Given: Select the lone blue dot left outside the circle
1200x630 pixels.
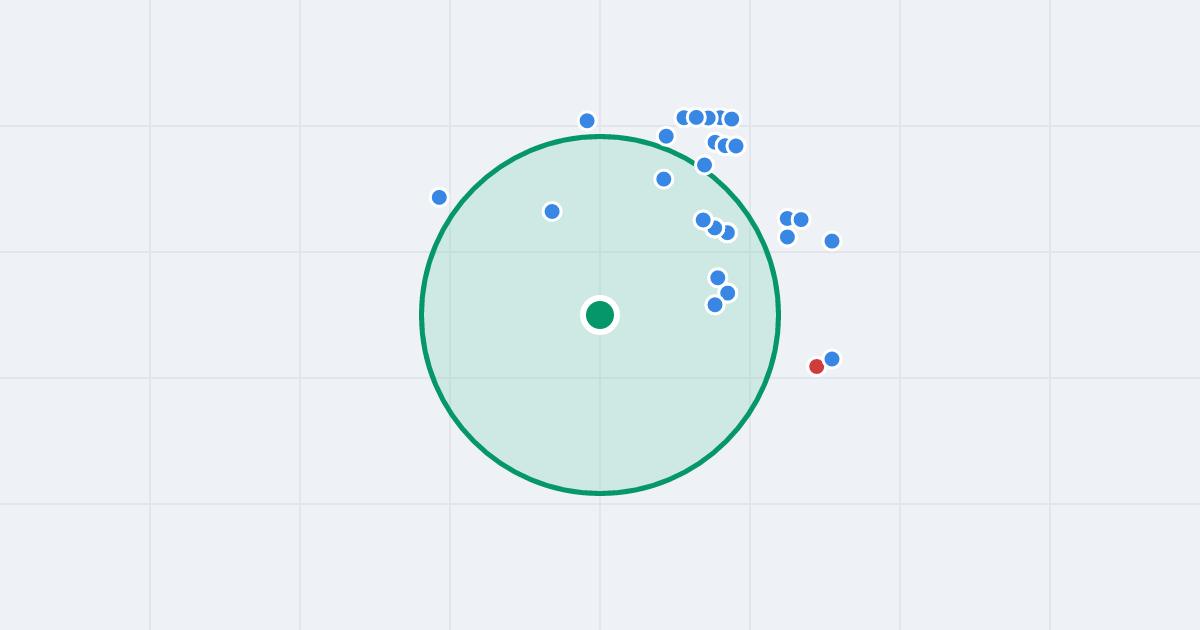Looking at the screenshot, I should click(439, 197).
